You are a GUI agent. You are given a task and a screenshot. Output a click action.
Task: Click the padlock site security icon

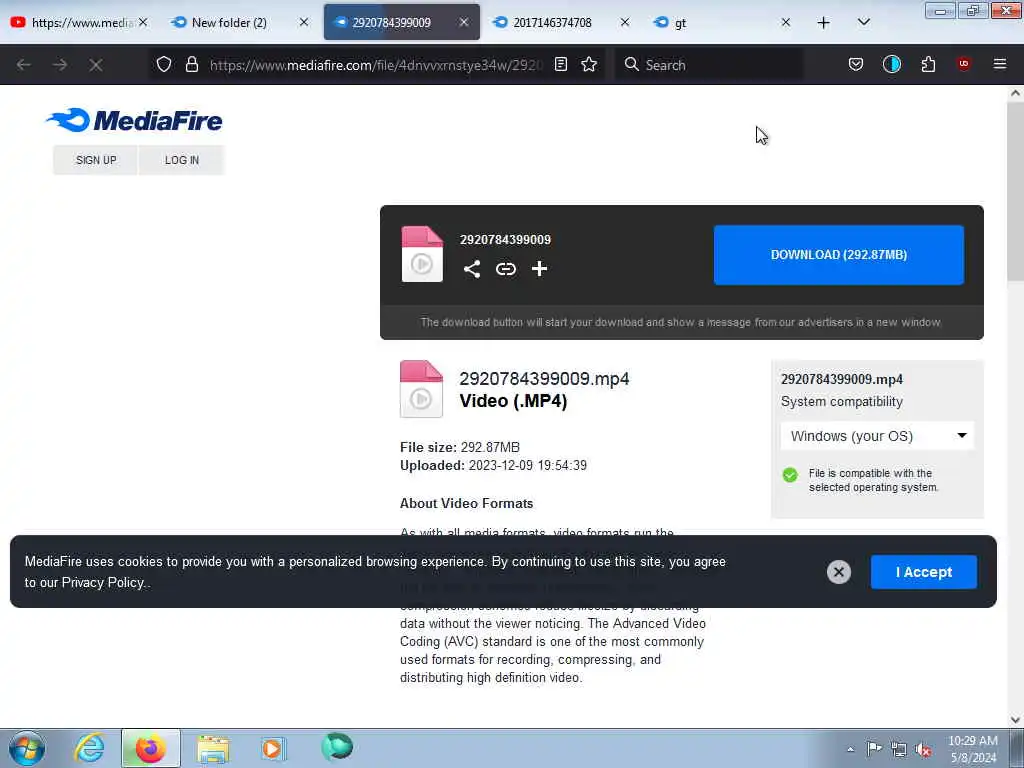pyautogui.click(x=191, y=65)
